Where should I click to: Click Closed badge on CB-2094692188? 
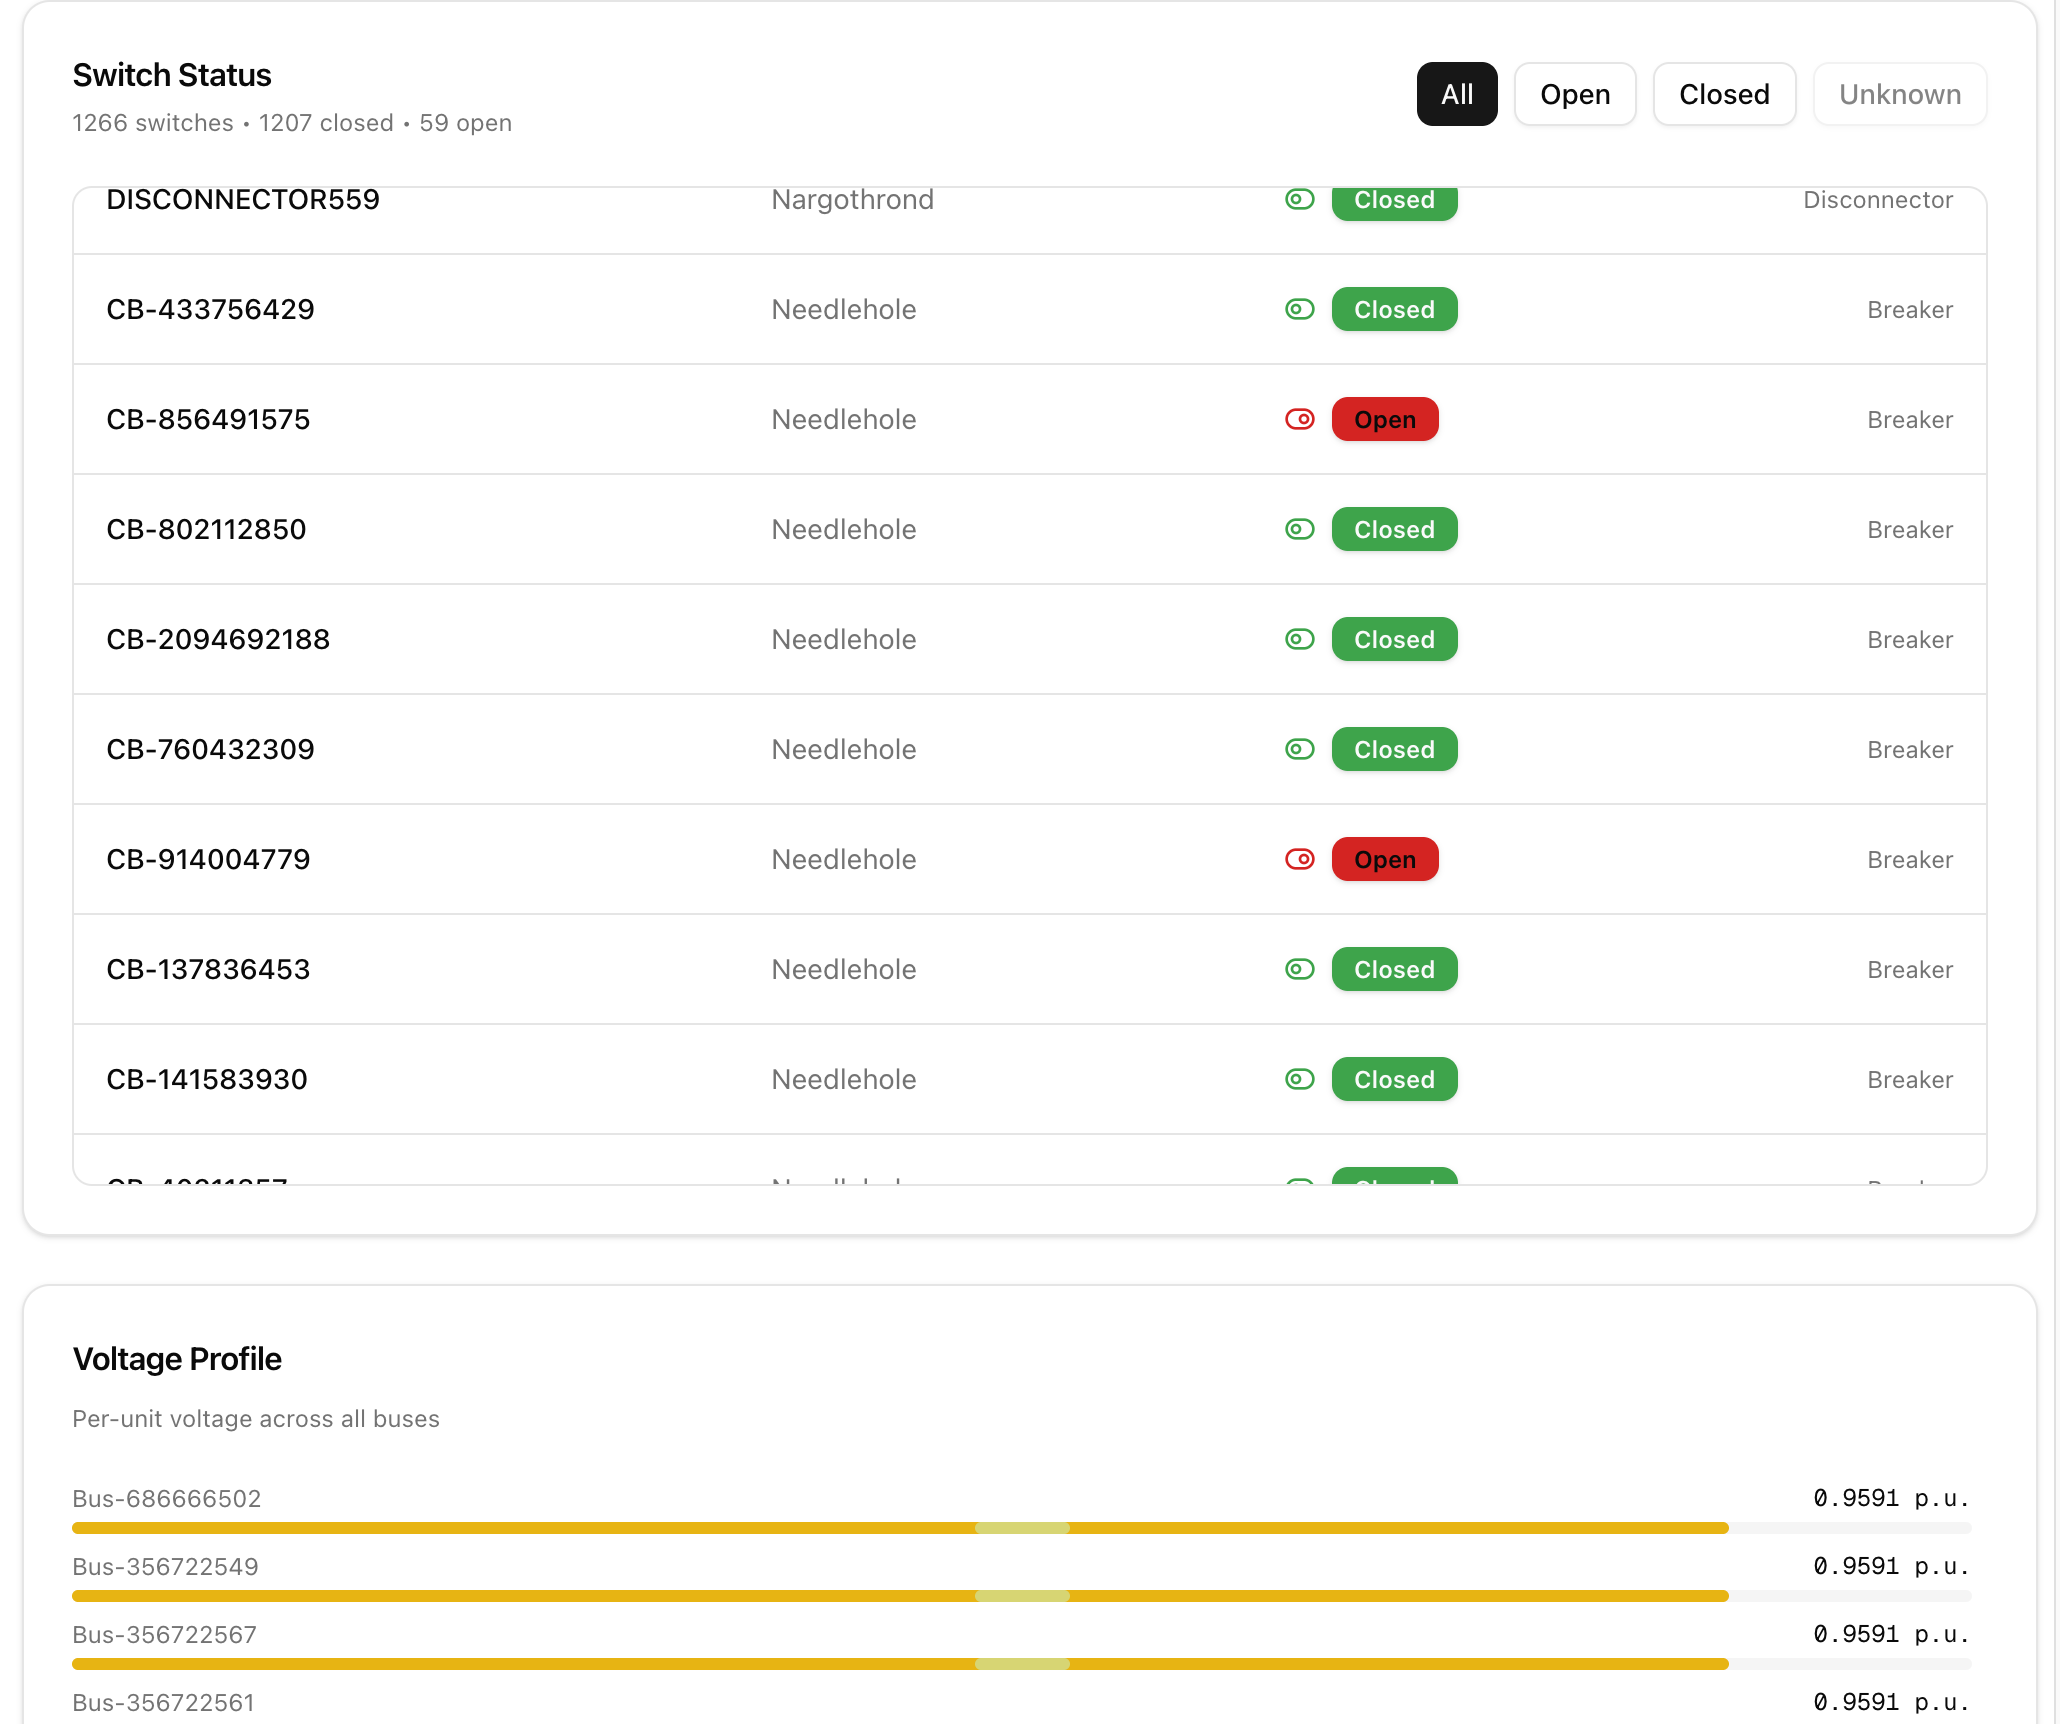[x=1393, y=639]
